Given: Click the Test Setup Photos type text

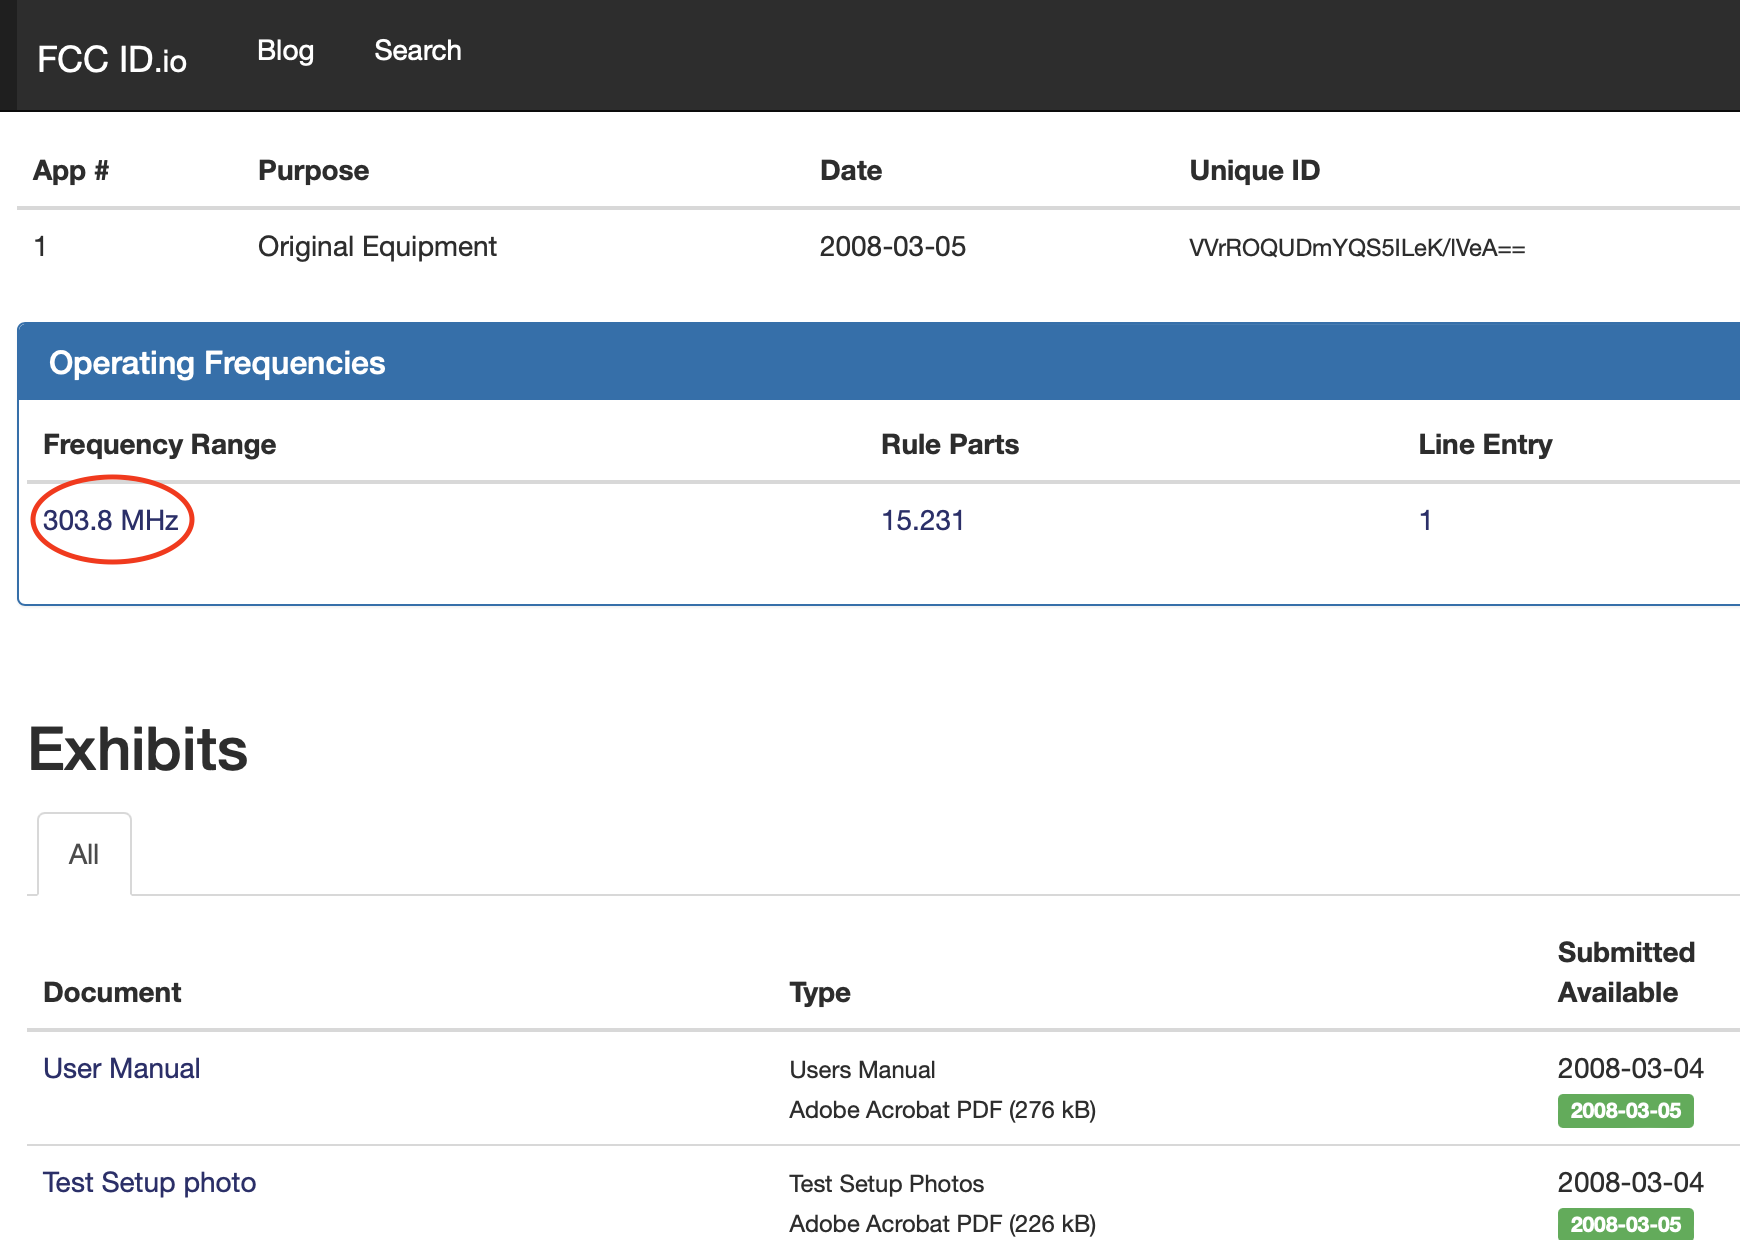Looking at the screenshot, I should (886, 1184).
